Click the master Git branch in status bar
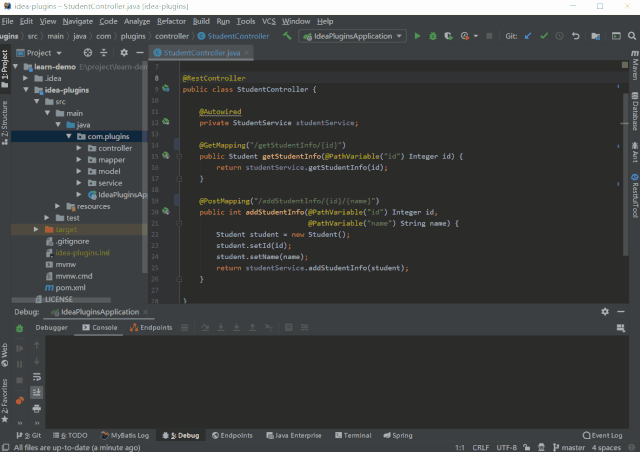Screen dimensions: 640x452 573,447
